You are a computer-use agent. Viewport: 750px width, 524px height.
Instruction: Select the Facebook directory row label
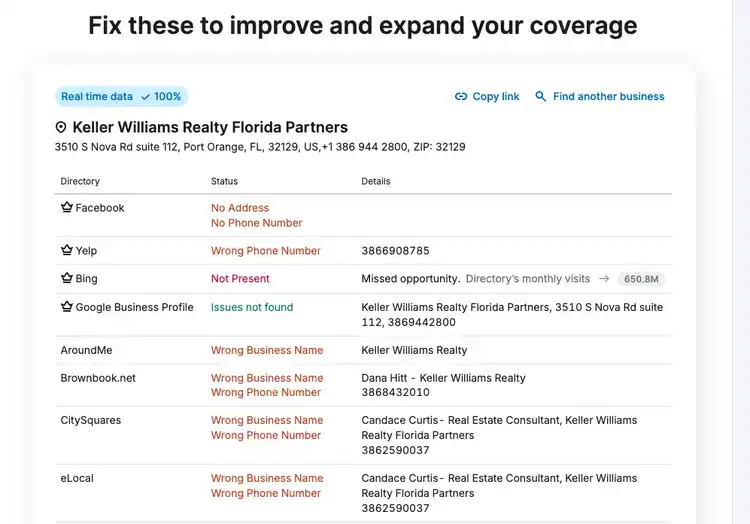pyautogui.click(x=99, y=208)
